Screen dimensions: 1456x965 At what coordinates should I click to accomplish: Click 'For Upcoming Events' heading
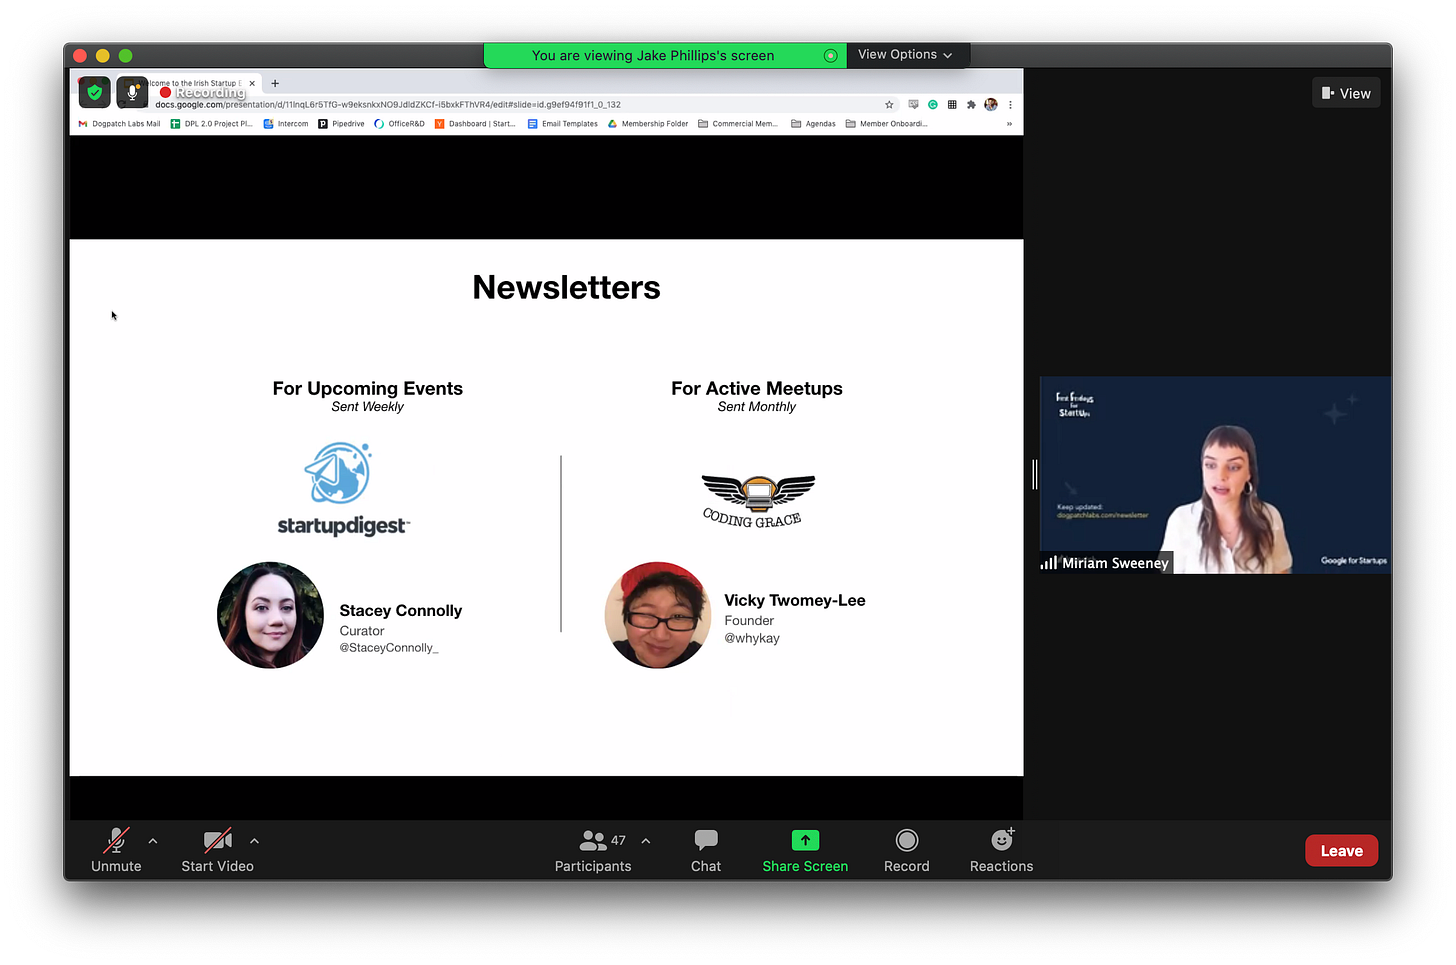pos(368,388)
